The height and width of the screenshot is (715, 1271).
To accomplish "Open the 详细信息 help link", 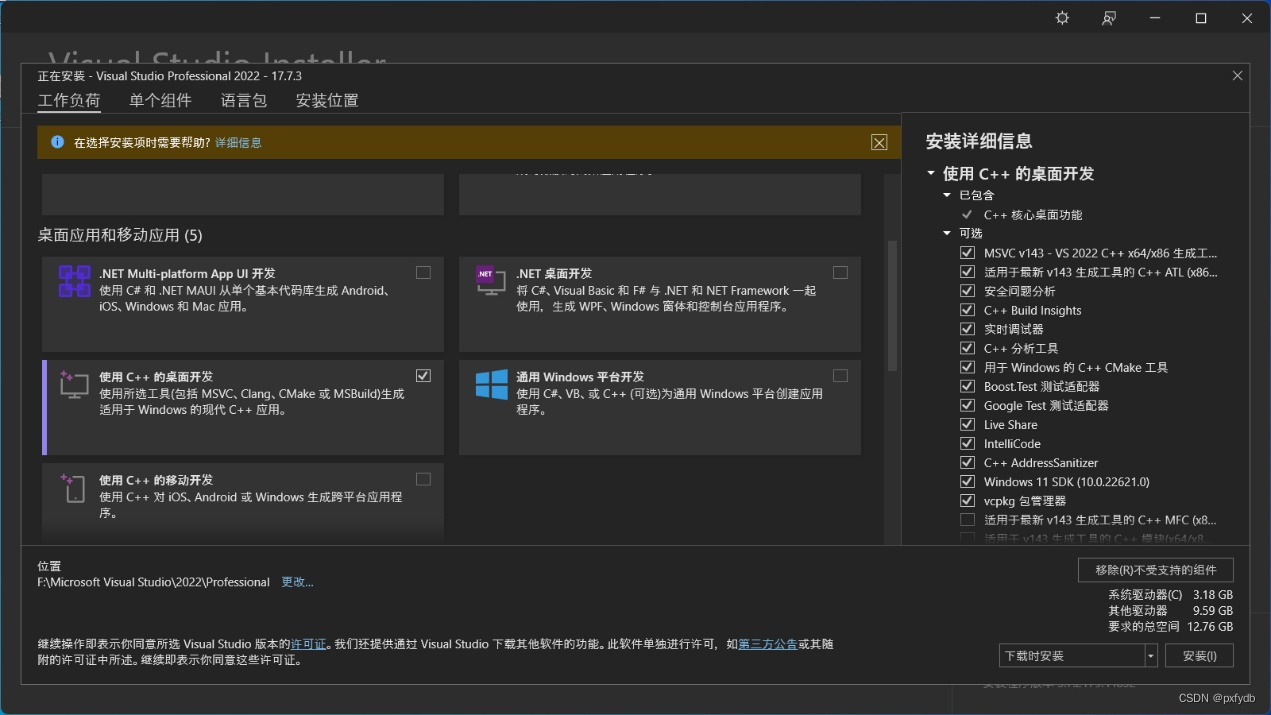I will 238,143.
